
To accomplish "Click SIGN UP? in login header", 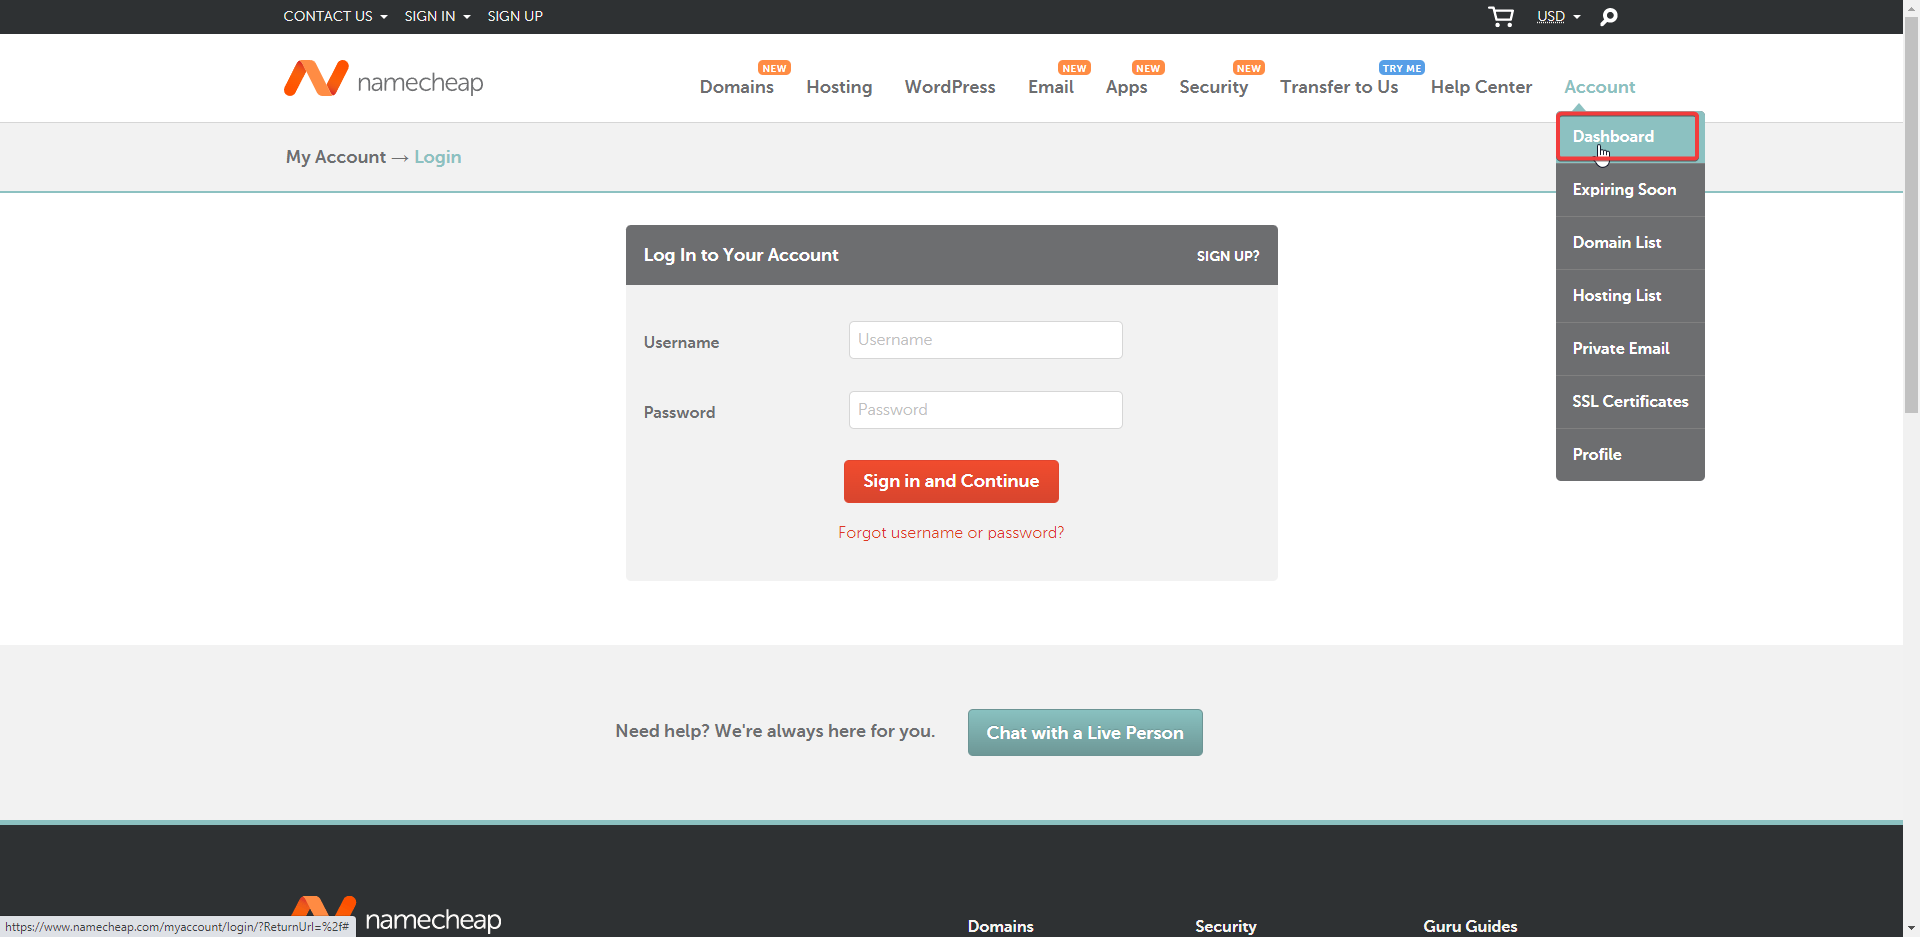I will pos(1228,256).
